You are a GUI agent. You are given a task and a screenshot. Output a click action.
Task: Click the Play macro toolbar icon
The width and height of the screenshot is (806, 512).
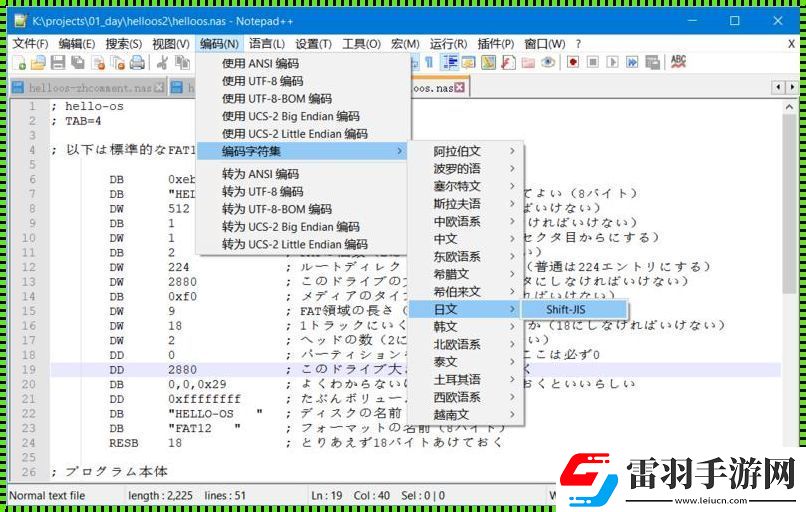click(612, 62)
